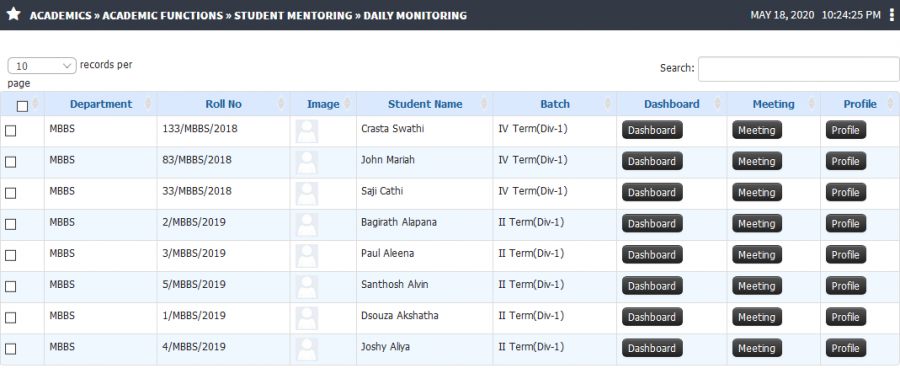Click the favorites star icon in header

pos(14,15)
